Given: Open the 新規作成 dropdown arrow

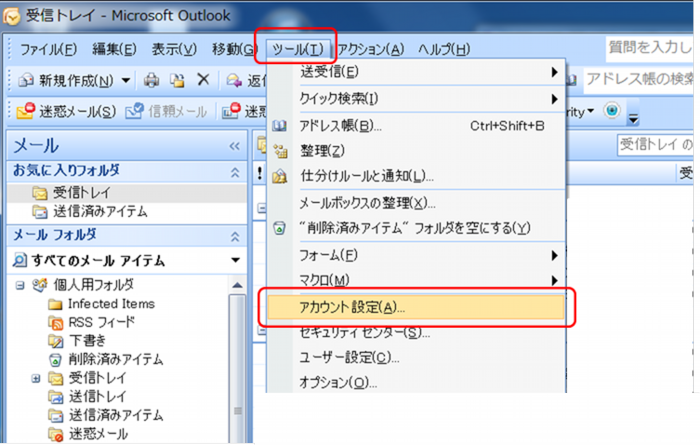Looking at the screenshot, I should pos(126,81).
